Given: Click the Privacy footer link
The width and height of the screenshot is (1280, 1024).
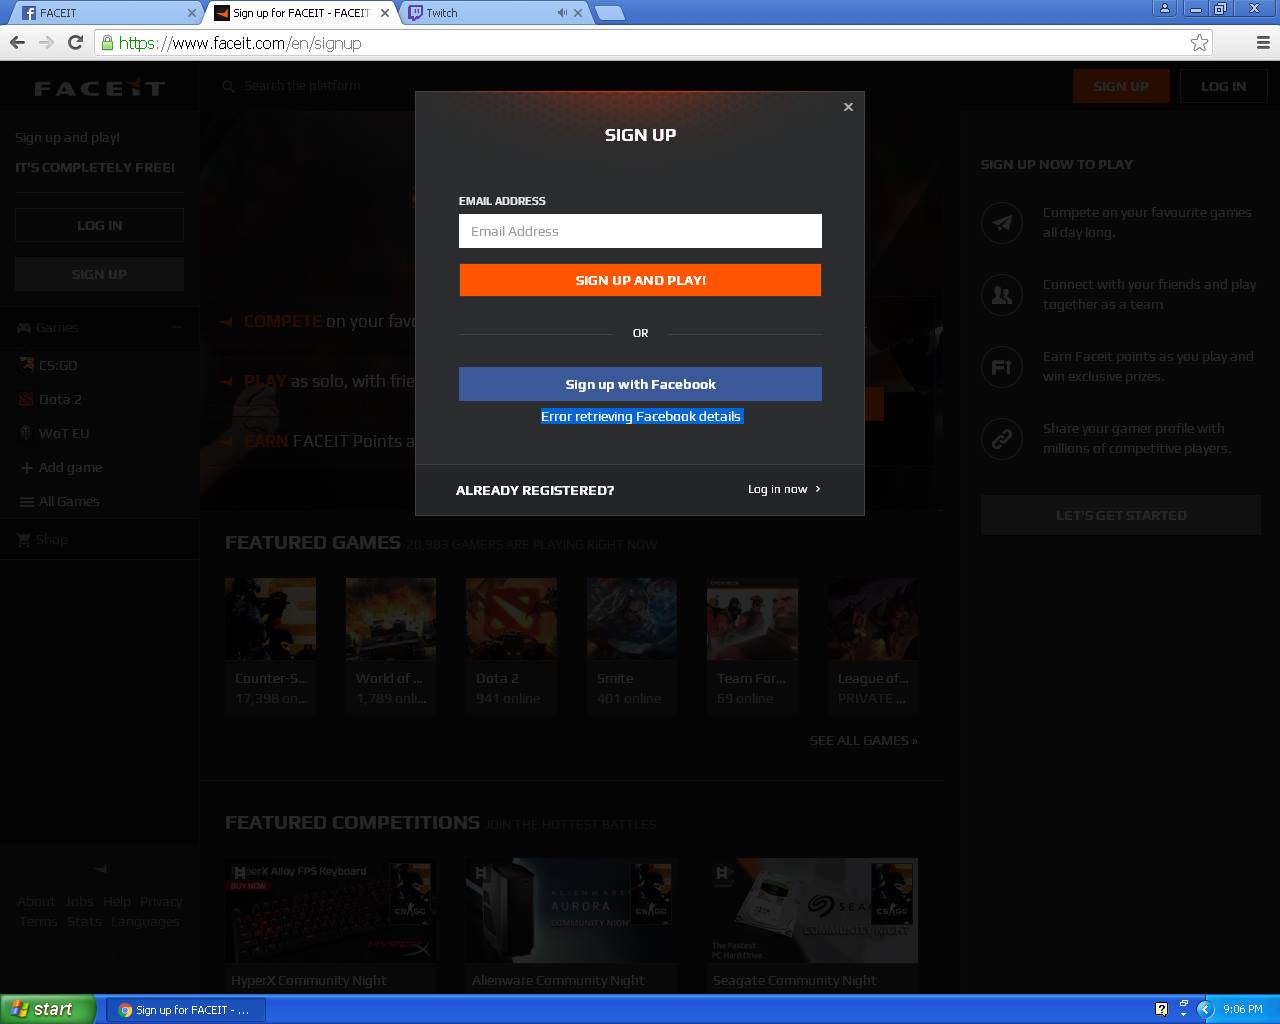Looking at the screenshot, I should pyautogui.click(x=161, y=901).
